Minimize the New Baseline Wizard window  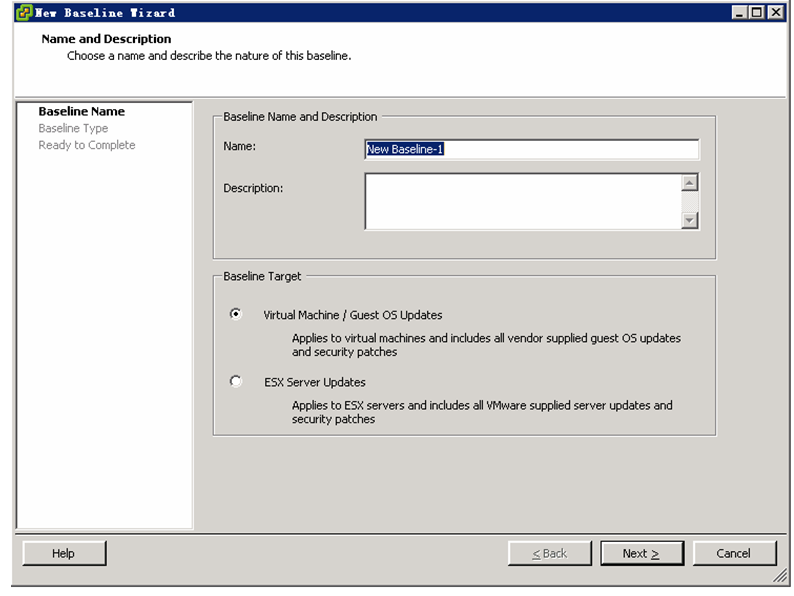point(740,12)
